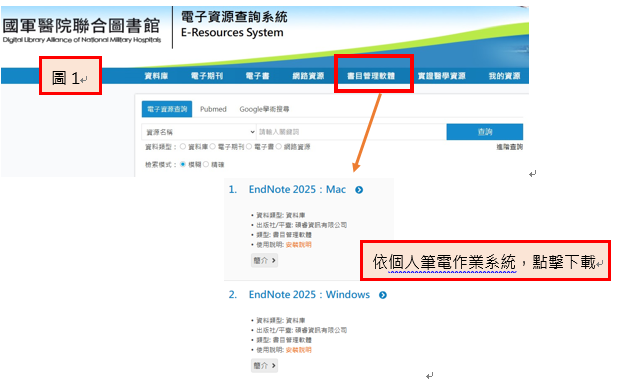
Task: Open the 網路資源 navigation item
Action: point(308,76)
